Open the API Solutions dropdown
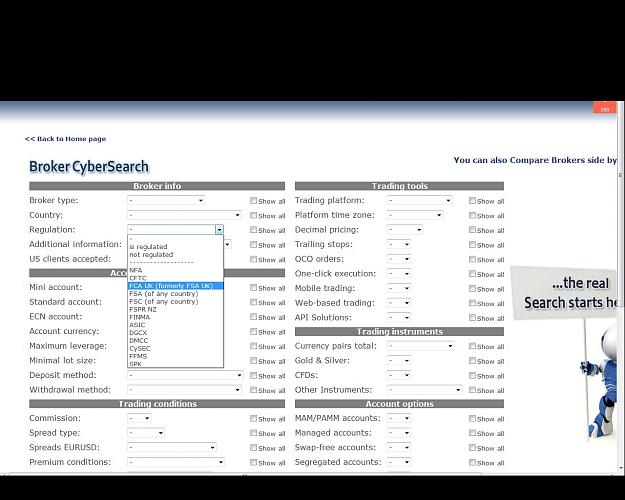The width and height of the screenshot is (625, 500). 399,317
